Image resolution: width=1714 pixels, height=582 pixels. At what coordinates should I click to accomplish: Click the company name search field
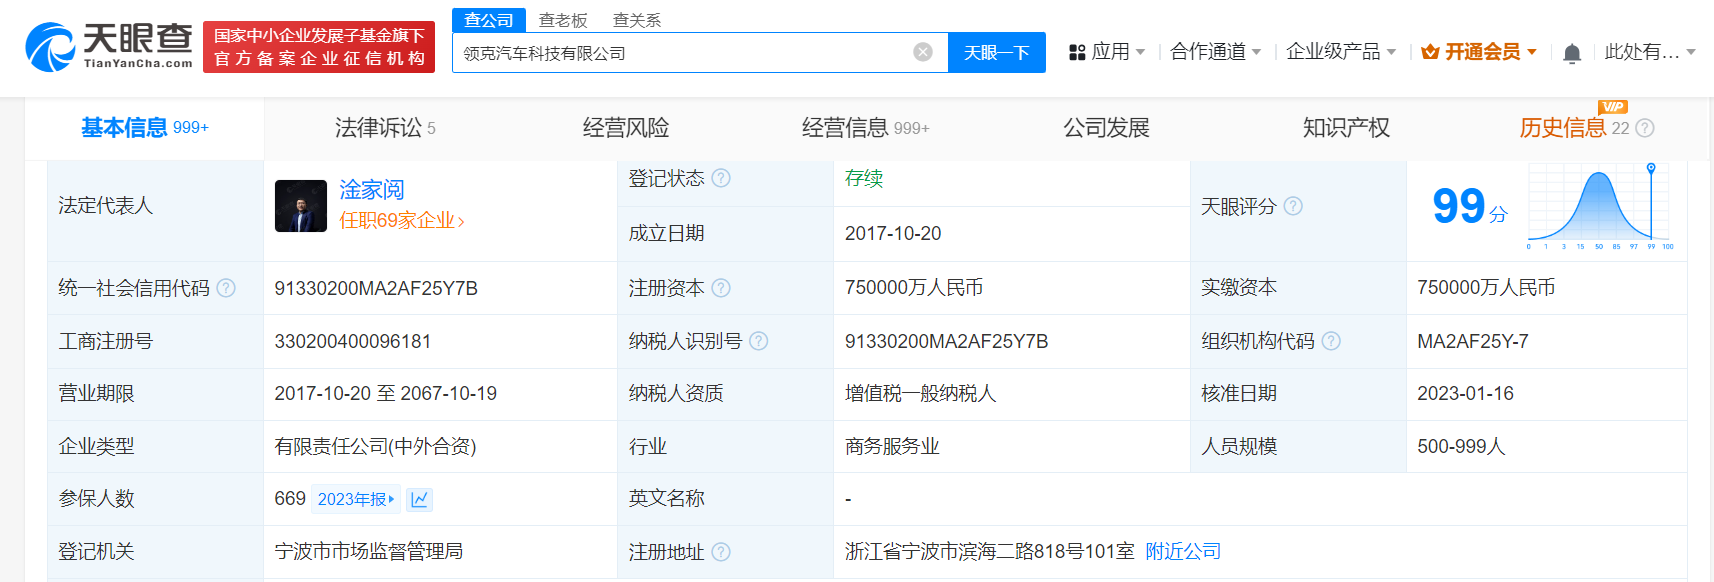[680, 53]
